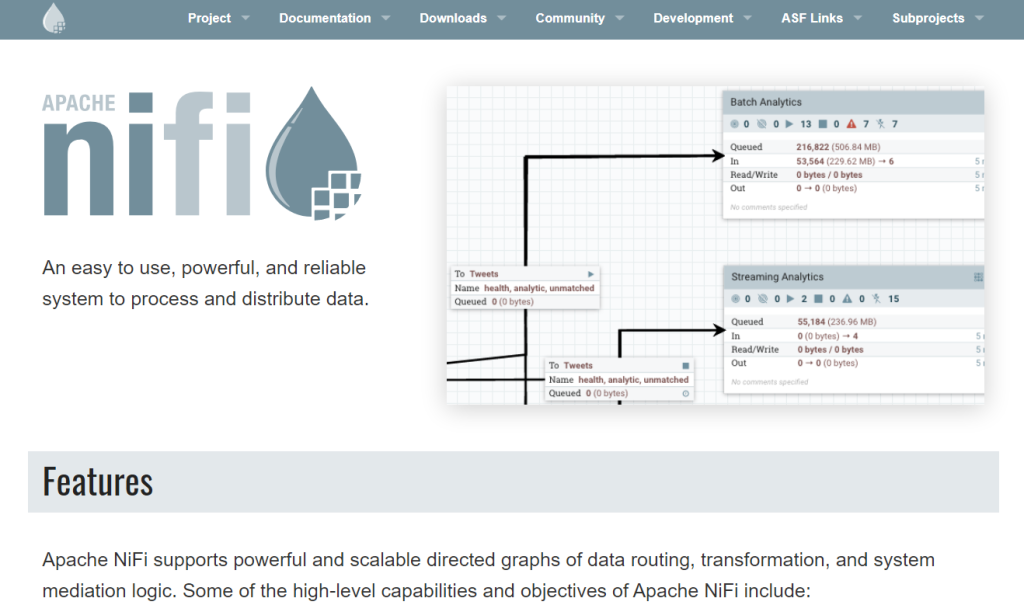The width and height of the screenshot is (1024, 612).
Task: Click Streaming Analytics stopped square icon
Action: click(x=818, y=298)
